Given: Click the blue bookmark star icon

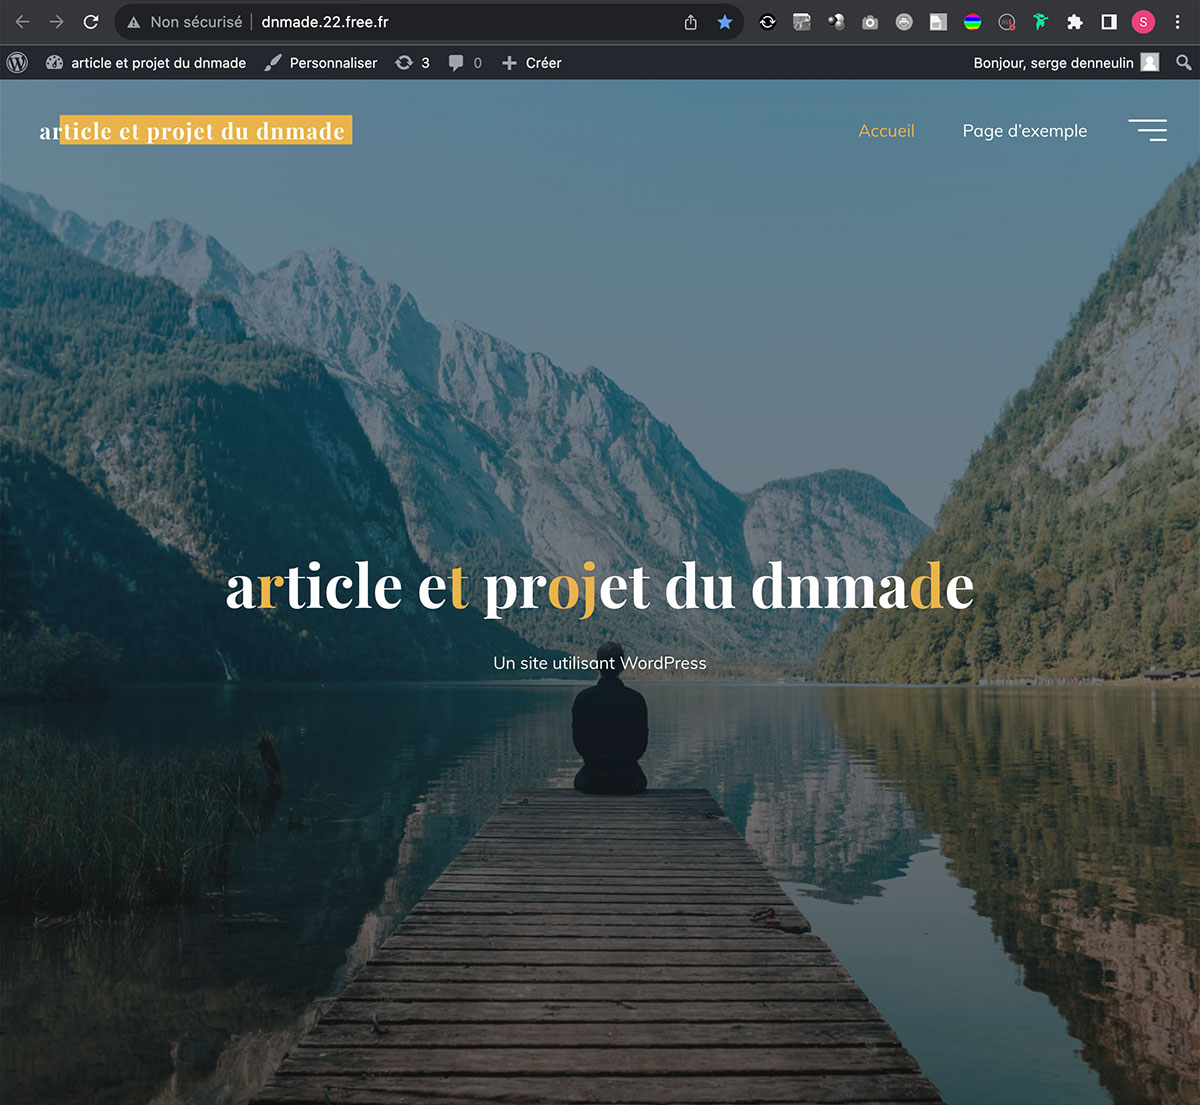Looking at the screenshot, I should (725, 22).
